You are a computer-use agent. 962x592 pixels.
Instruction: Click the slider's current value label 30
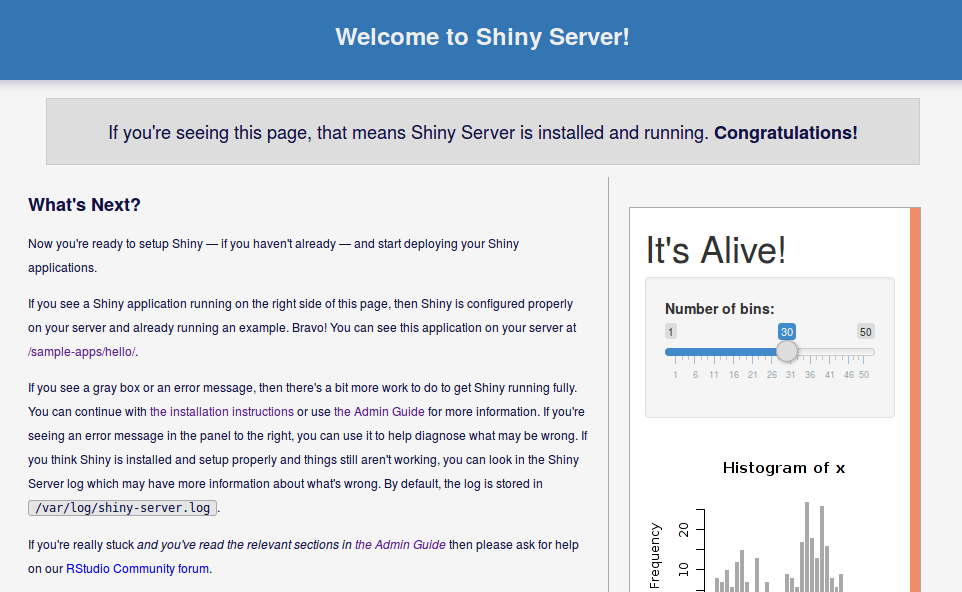point(787,332)
